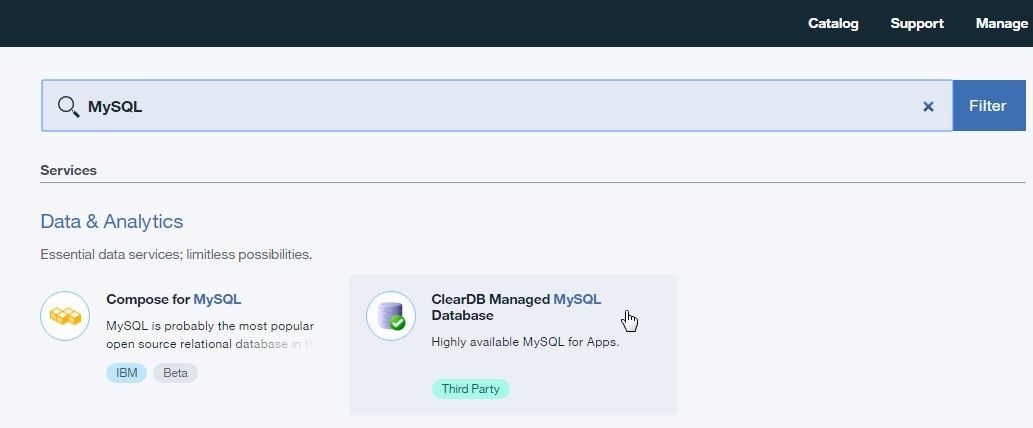Click the Filter button
This screenshot has width=1033, height=428.
coord(989,105)
